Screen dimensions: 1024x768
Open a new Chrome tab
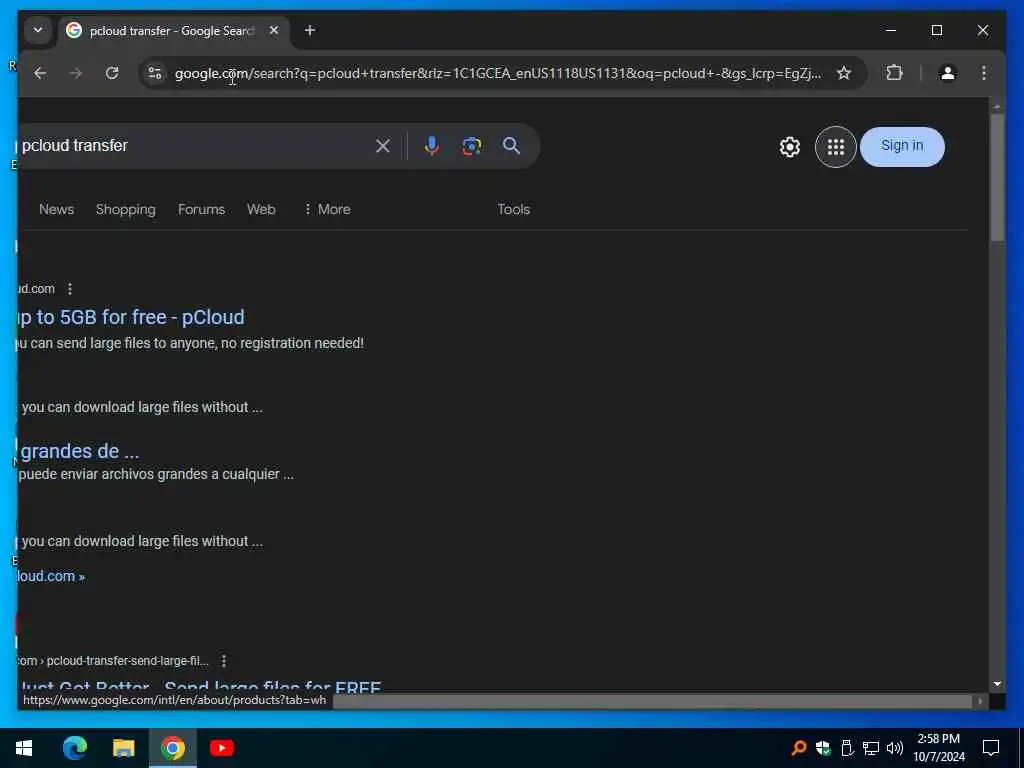pyautogui.click(x=310, y=30)
